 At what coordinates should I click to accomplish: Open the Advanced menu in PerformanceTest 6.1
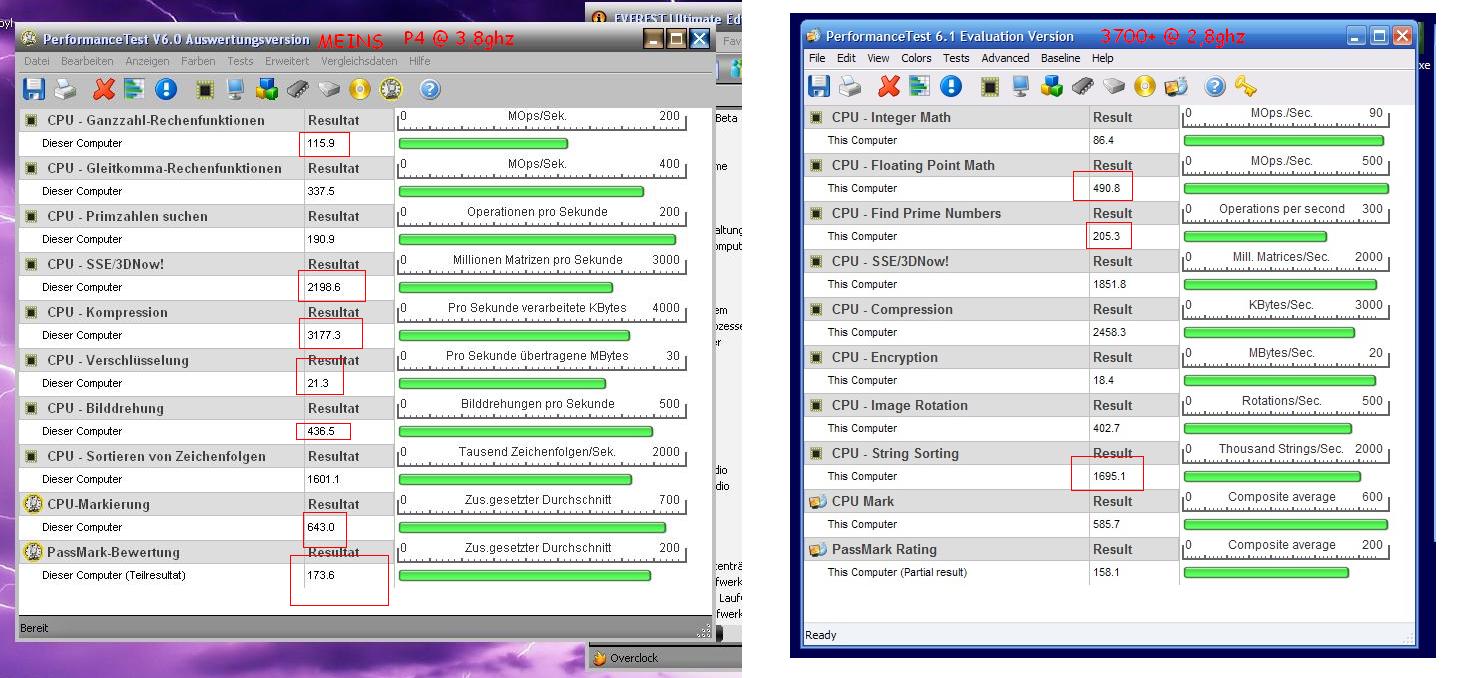point(1005,58)
